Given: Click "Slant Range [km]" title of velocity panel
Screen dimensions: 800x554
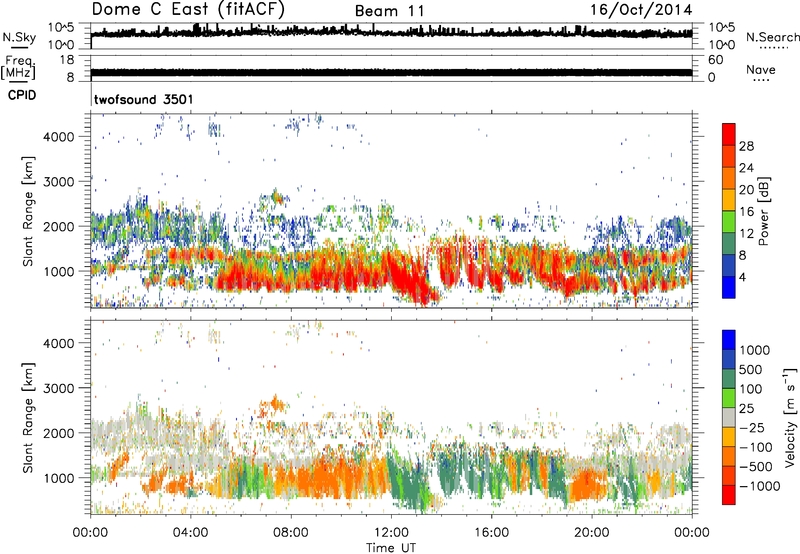Looking at the screenshot, I should coord(28,418).
